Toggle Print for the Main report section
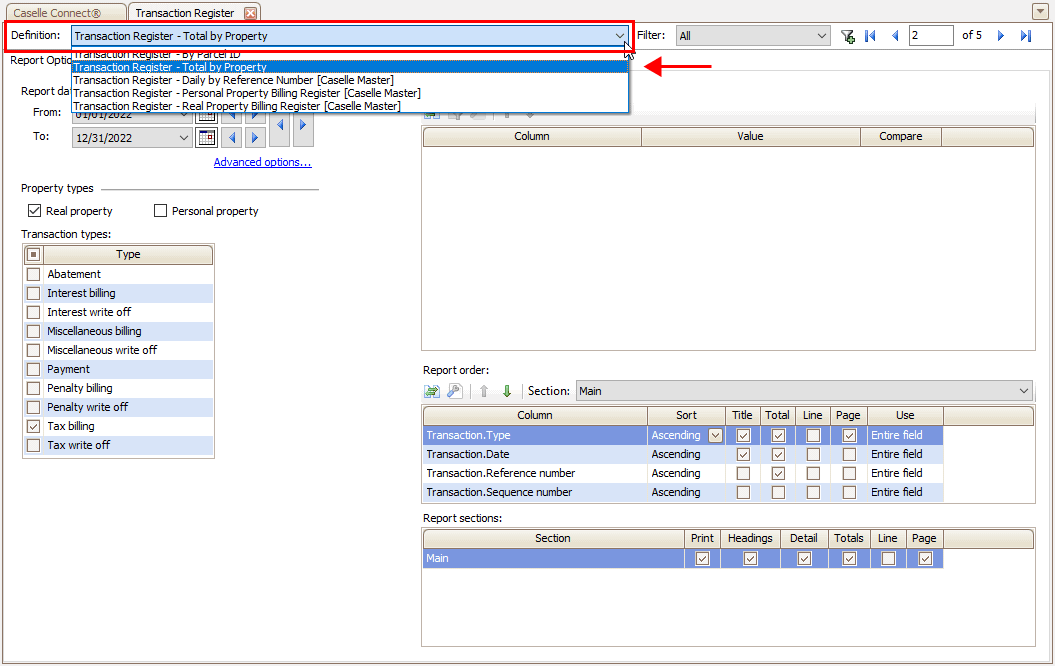The image size is (1055, 666). pyautogui.click(x=702, y=558)
